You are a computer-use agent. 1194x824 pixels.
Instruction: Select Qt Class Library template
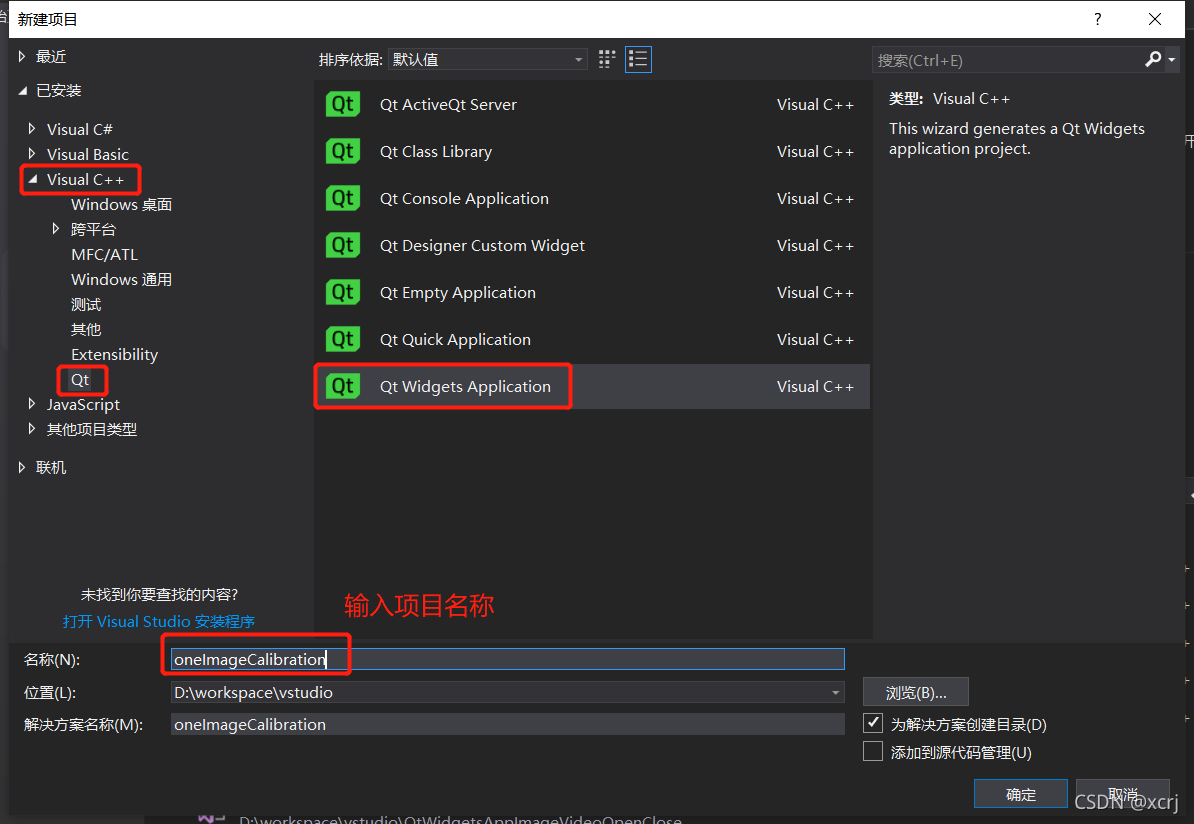tap(592, 152)
